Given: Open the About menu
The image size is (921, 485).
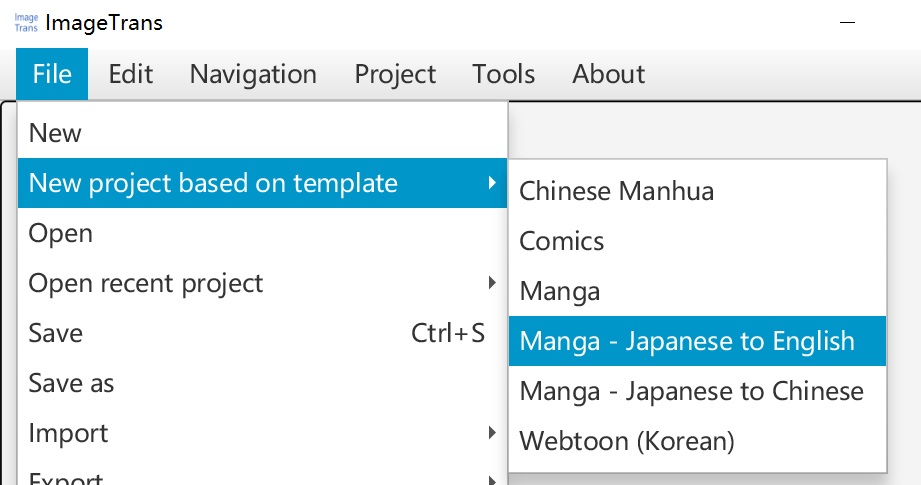Looking at the screenshot, I should [609, 74].
